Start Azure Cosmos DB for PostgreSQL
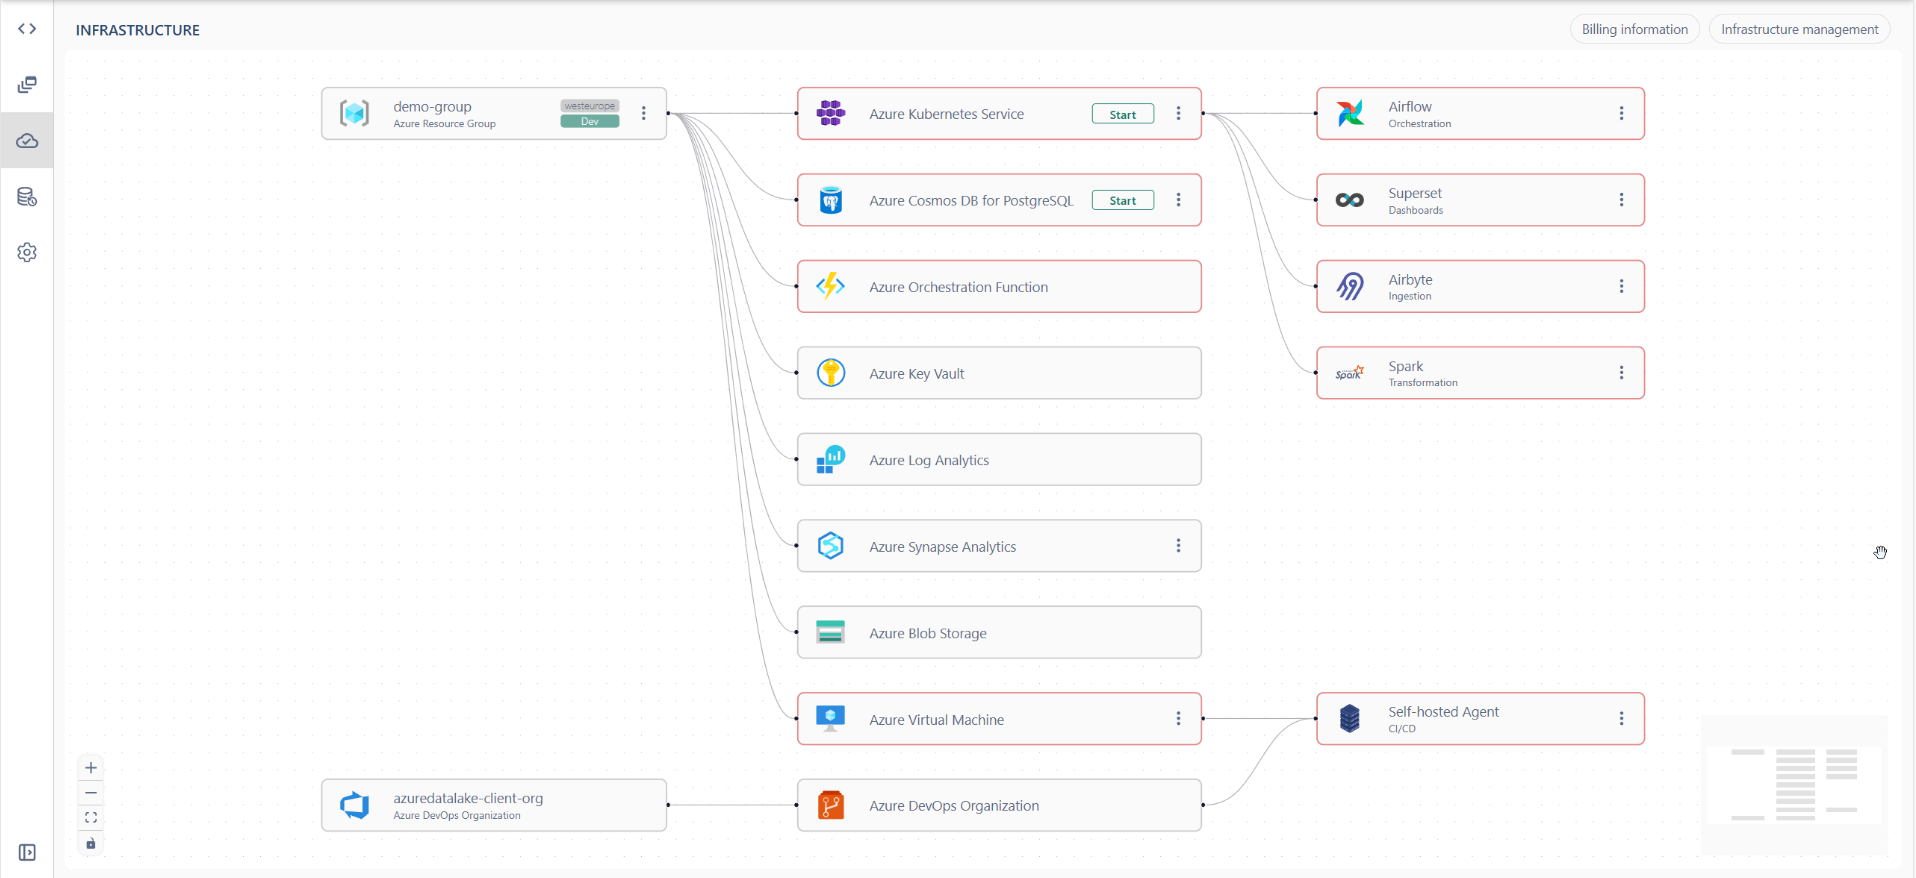The width and height of the screenshot is (1916, 878). coord(1123,200)
